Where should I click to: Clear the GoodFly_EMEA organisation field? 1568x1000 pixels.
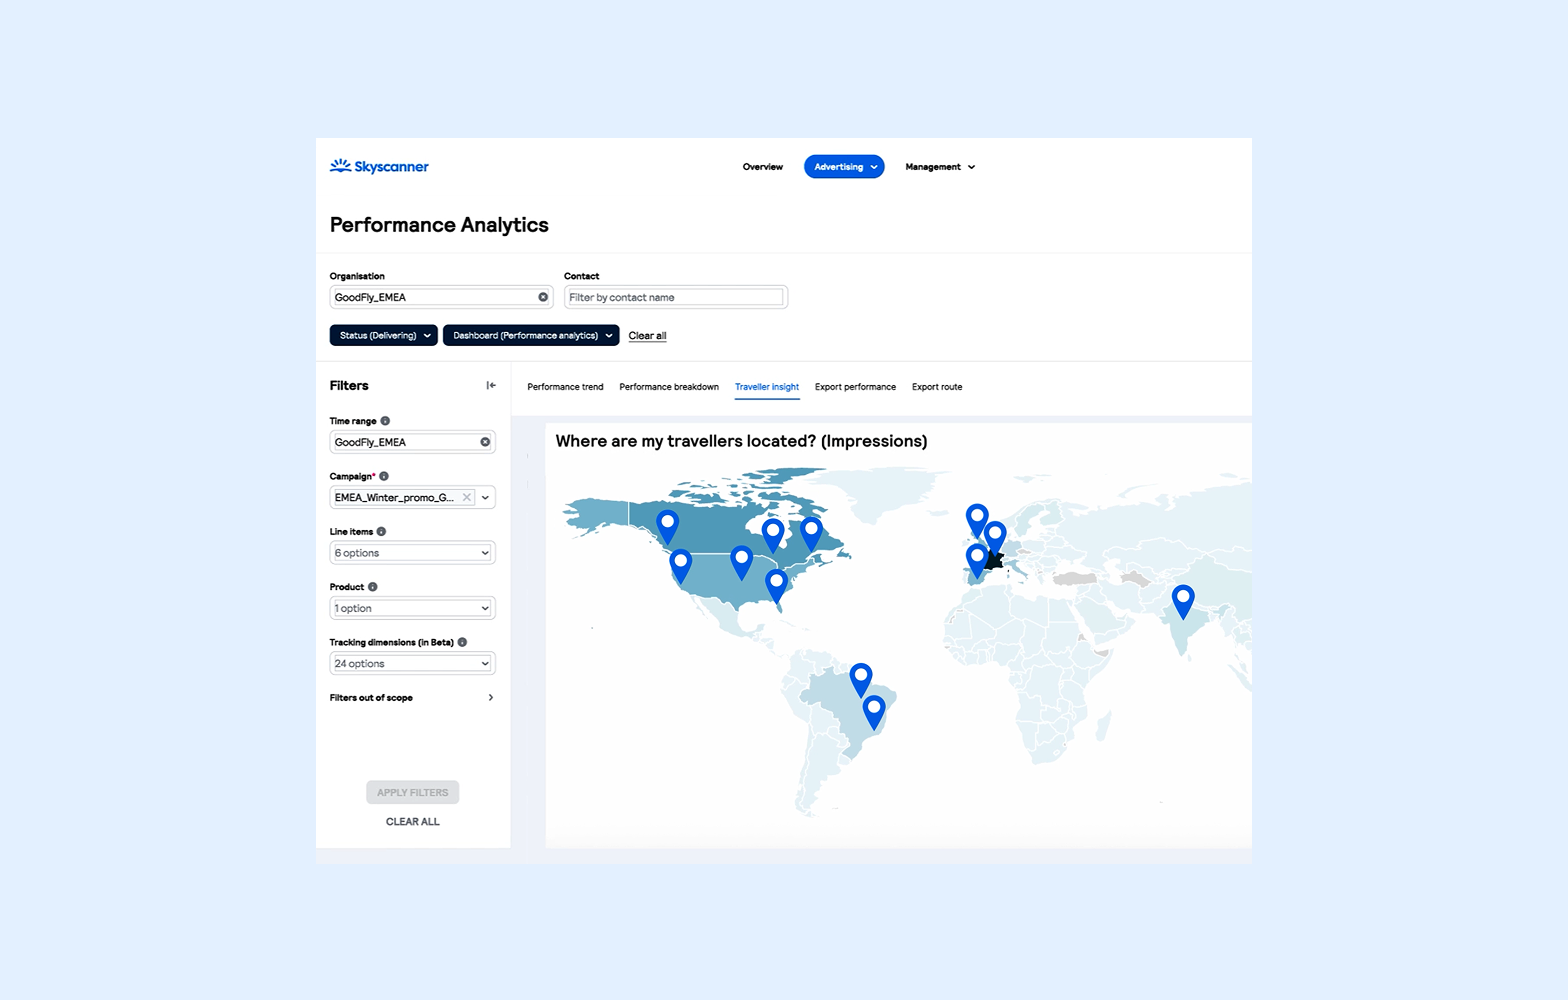(543, 297)
